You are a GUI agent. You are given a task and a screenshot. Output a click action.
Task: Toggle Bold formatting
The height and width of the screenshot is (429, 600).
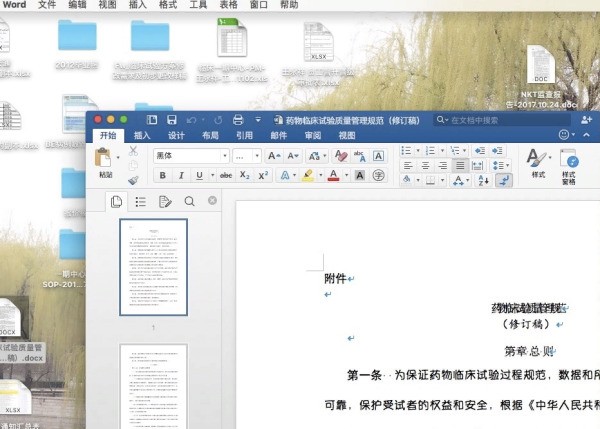pyautogui.click(x=163, y=176)
